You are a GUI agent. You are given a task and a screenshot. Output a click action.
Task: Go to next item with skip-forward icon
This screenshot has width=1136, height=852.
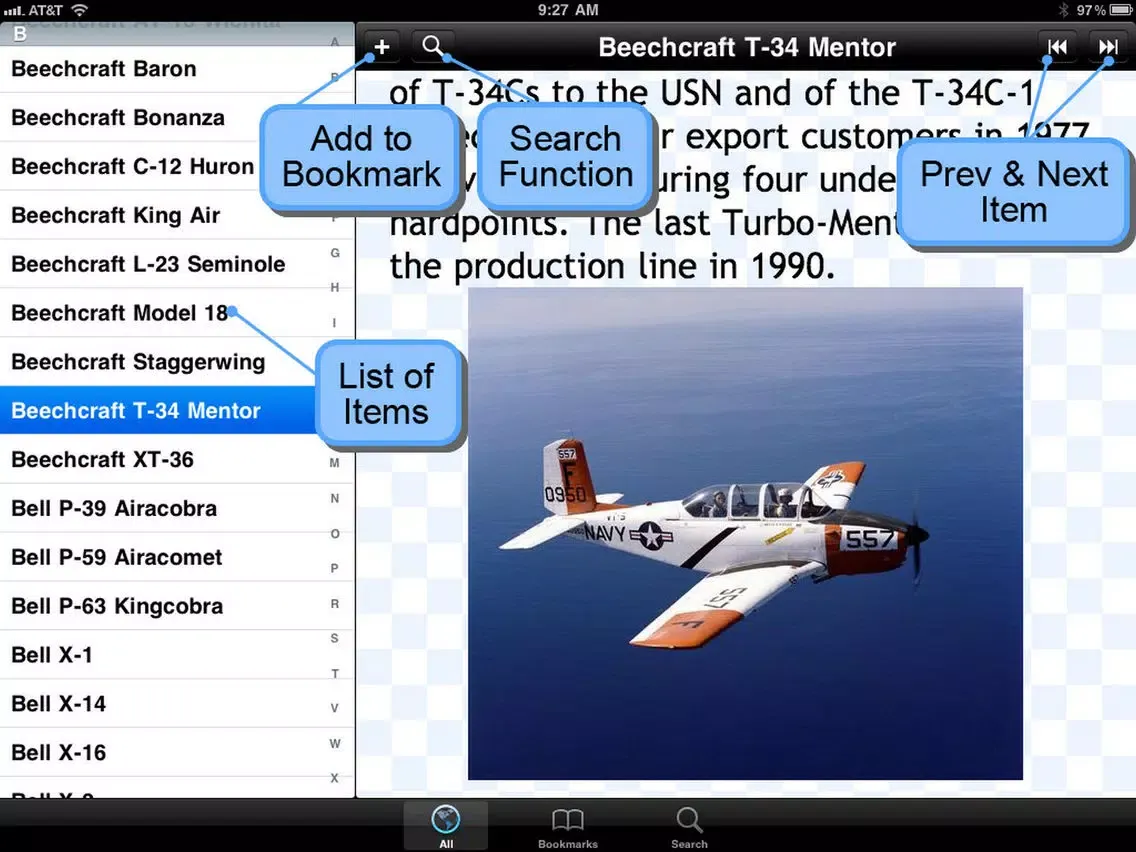pyautogui.click(x=1108, y=47)
